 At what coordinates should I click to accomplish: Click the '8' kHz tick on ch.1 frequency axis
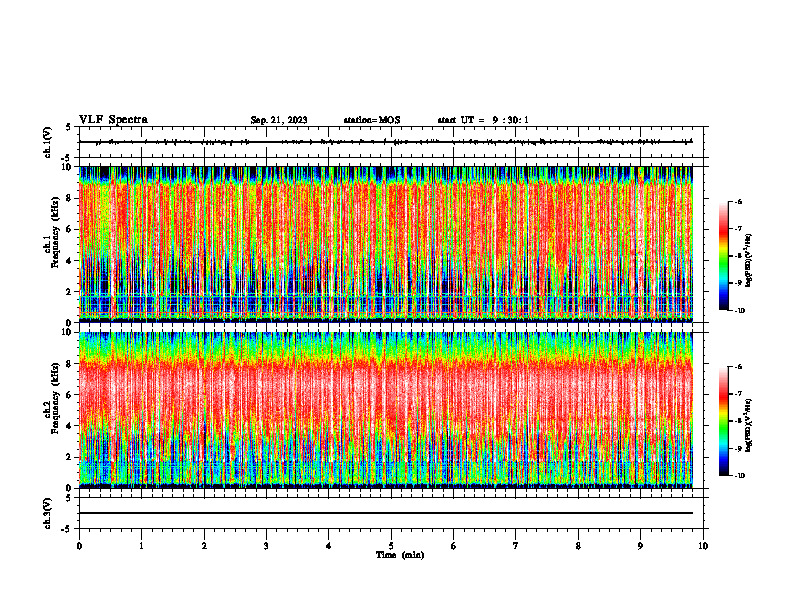click(x=70, y=198)
